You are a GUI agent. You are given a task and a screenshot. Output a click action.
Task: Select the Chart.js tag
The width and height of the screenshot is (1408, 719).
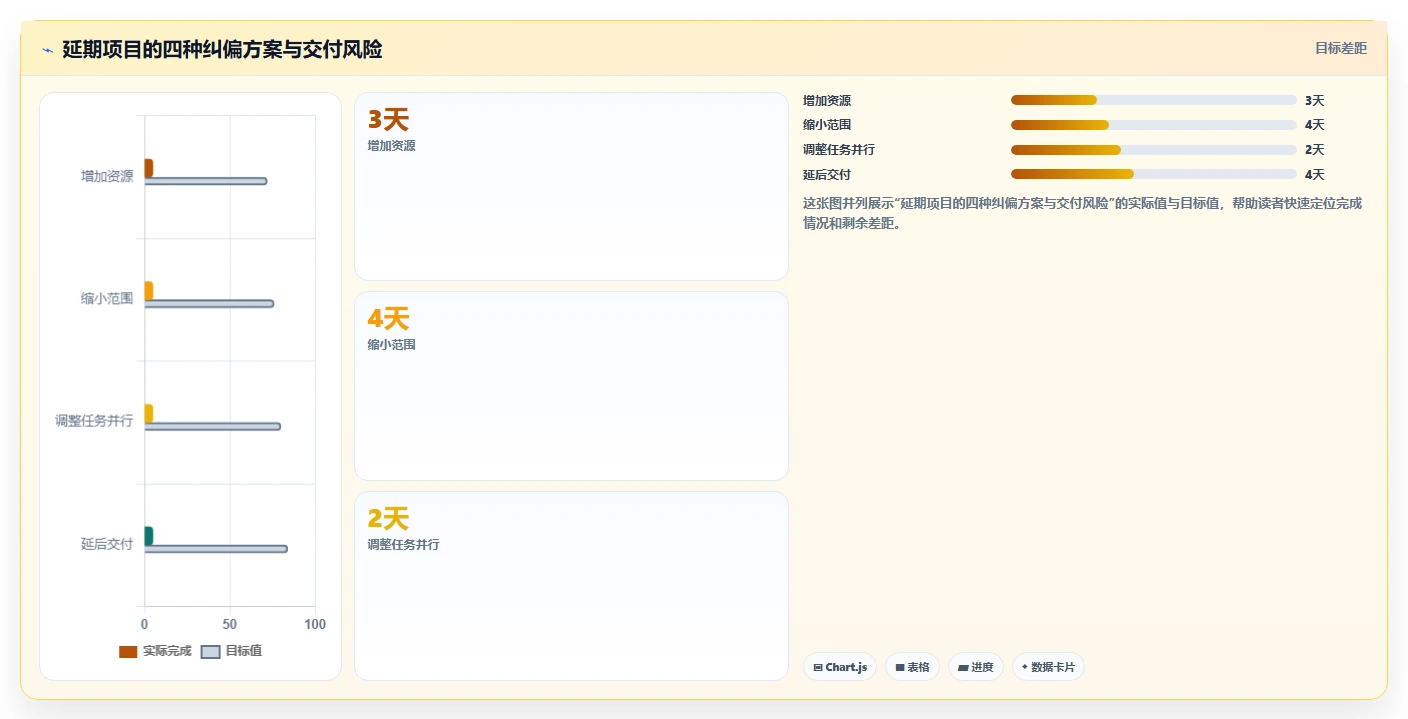coord(841,667)
